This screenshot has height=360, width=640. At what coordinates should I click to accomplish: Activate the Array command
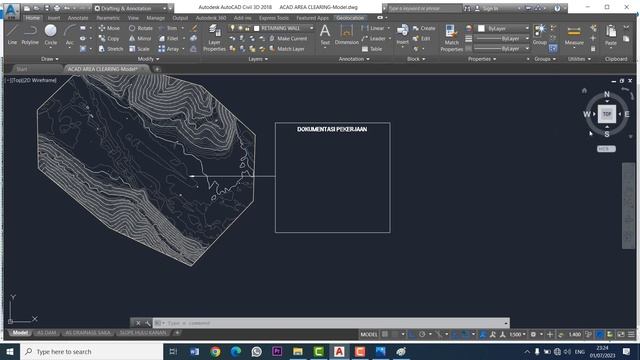pos(169,49)
